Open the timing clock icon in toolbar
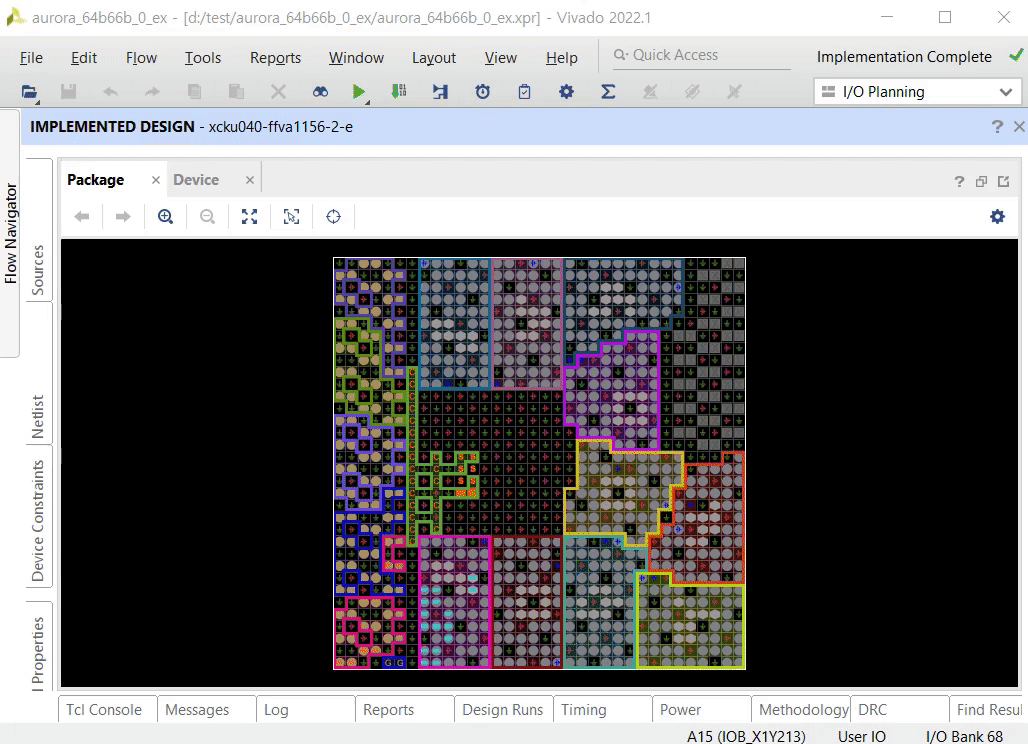The width and height of the screenshot is (1028, 744). click(483, 92)
